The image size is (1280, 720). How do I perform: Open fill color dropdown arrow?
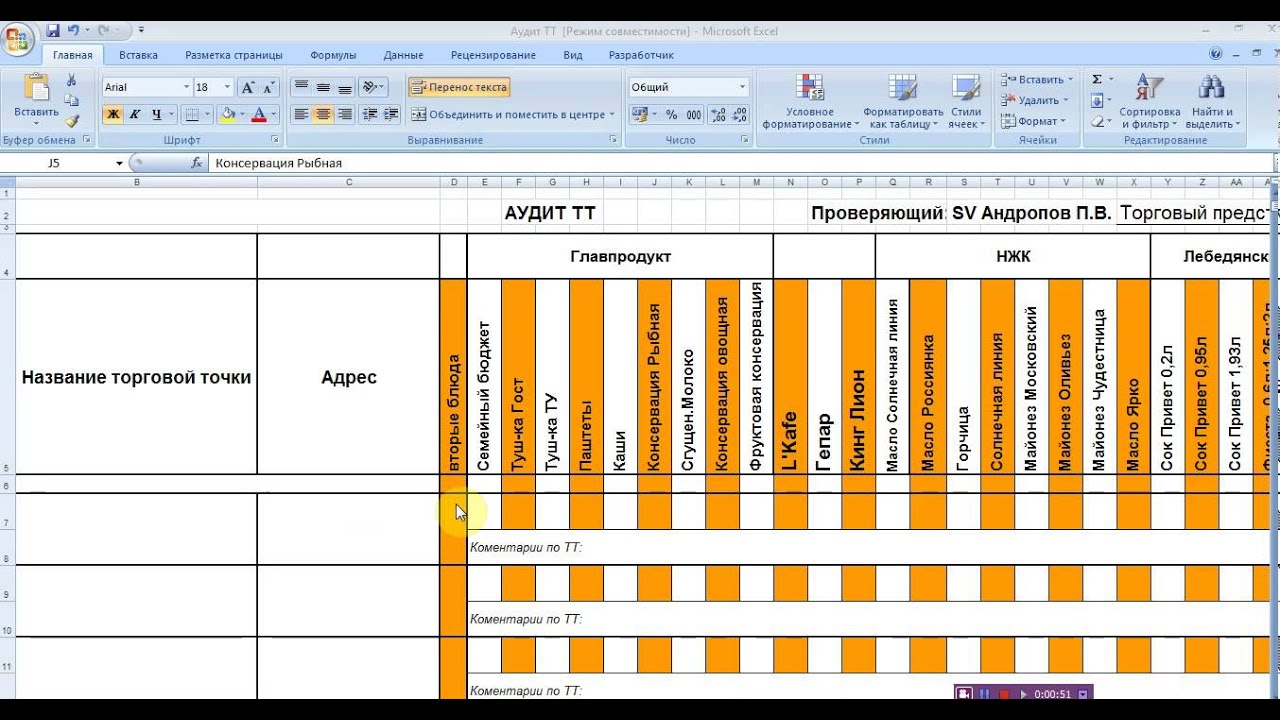pos(243,114)
